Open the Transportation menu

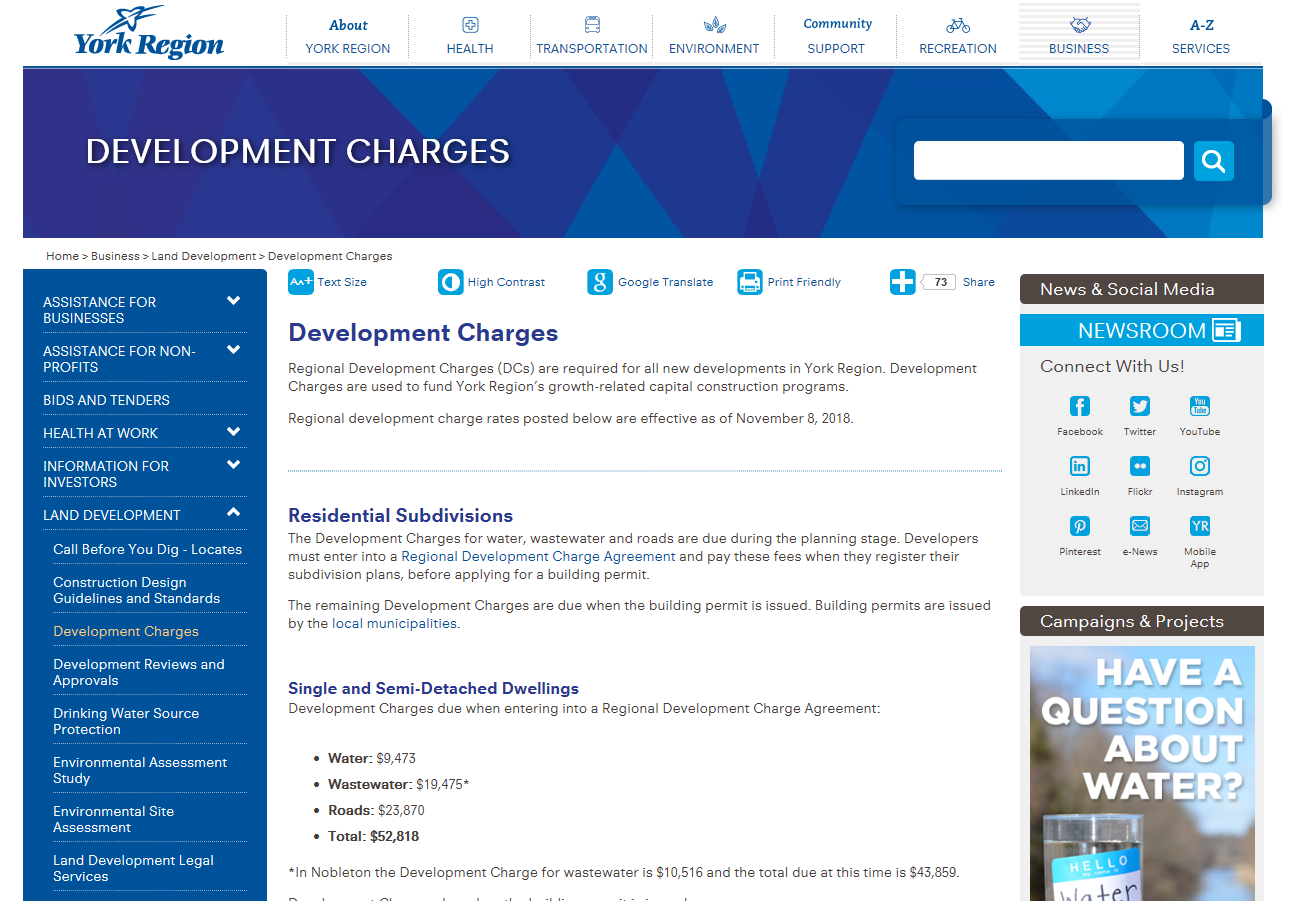pyautogui.click(x=591, y=37)
